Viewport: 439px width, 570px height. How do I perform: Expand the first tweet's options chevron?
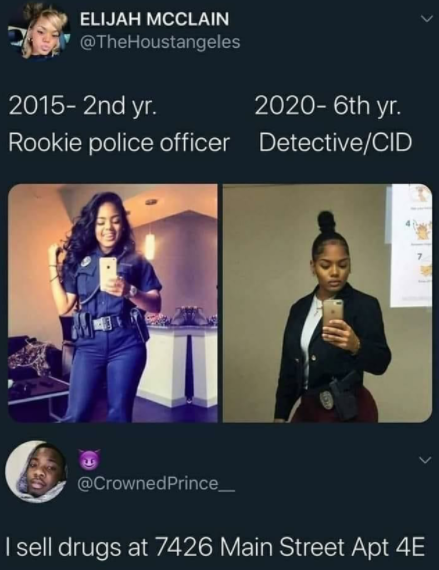428,19
